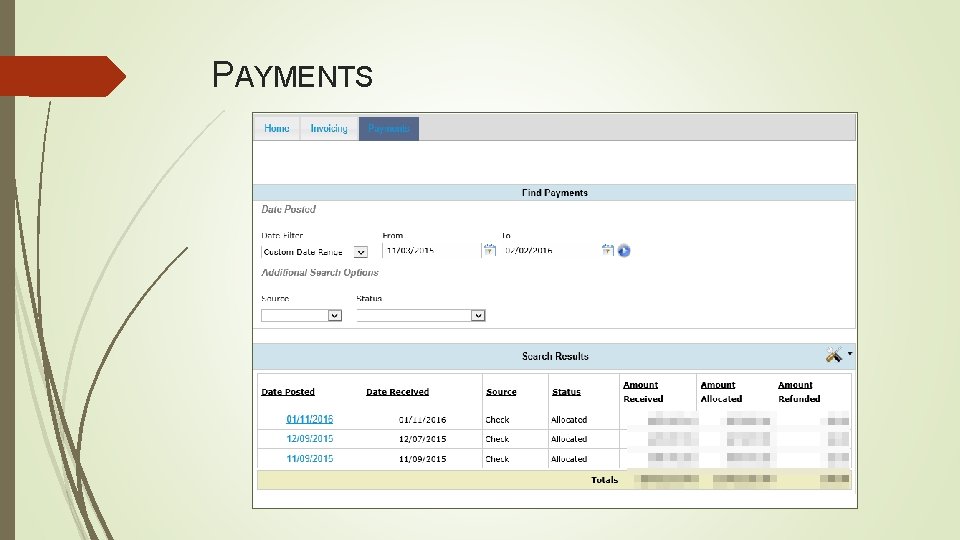Click the To date field
This screenshot has width=960, height=540.
tap(550, 250)
